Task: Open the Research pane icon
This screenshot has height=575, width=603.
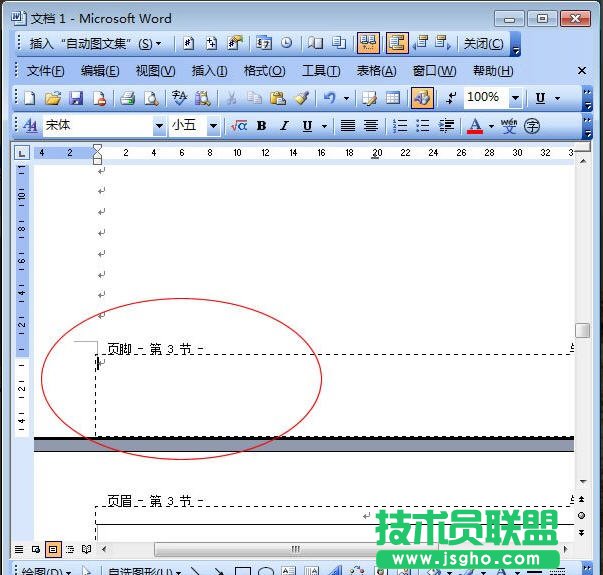Action: pyautogui.click(x=202, y=98)
